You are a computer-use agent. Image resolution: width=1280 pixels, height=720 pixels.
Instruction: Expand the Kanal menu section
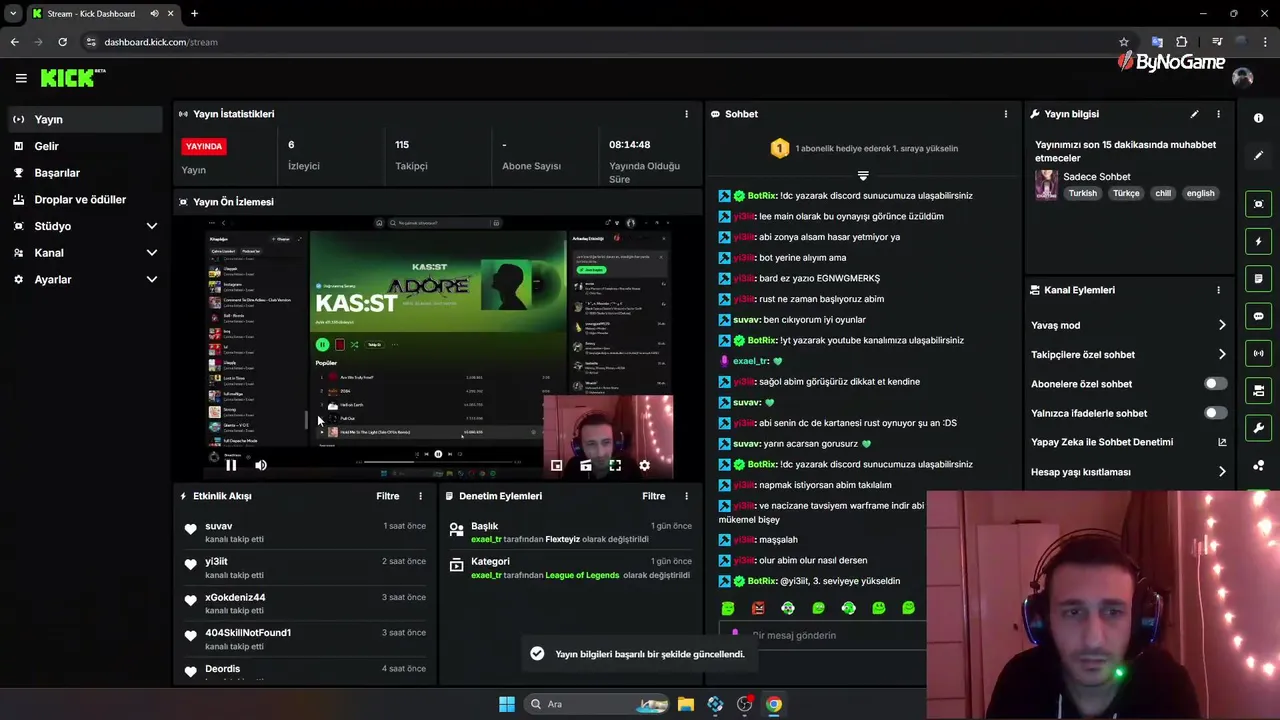click(152, 253)
